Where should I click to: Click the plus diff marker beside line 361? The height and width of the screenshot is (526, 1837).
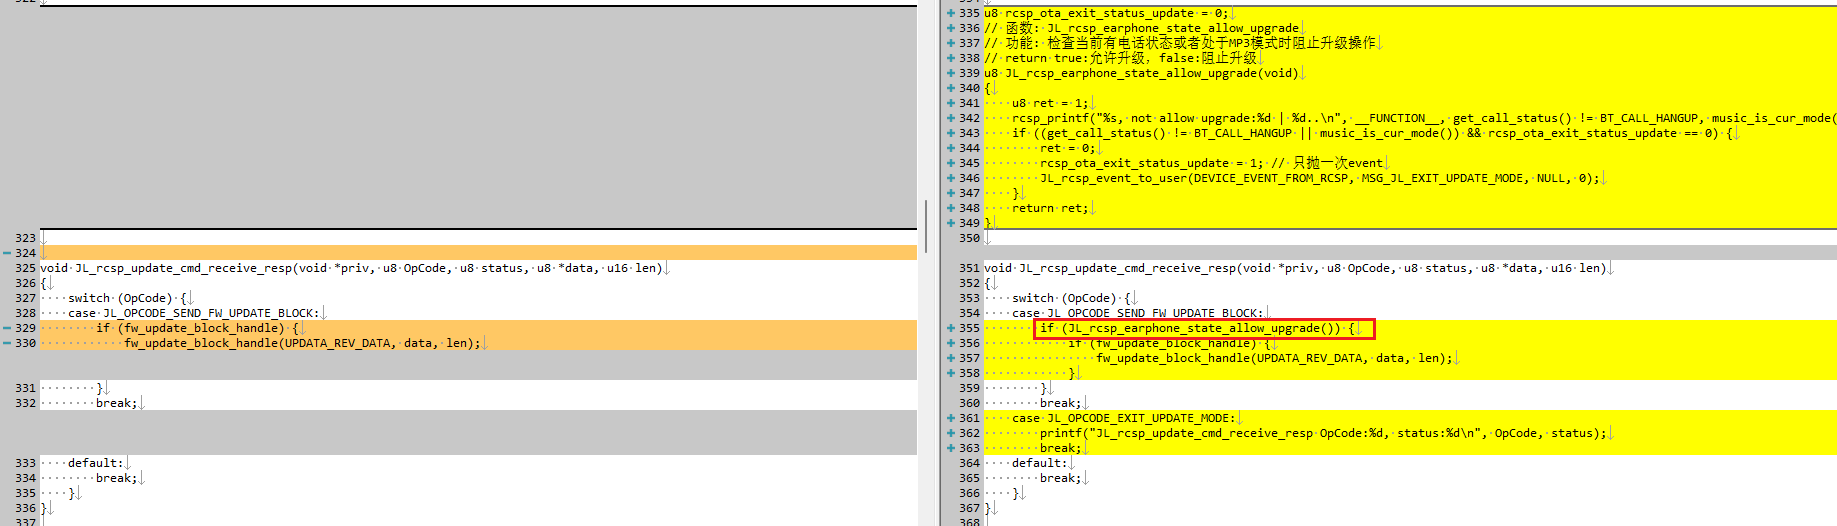coord(950,418)
